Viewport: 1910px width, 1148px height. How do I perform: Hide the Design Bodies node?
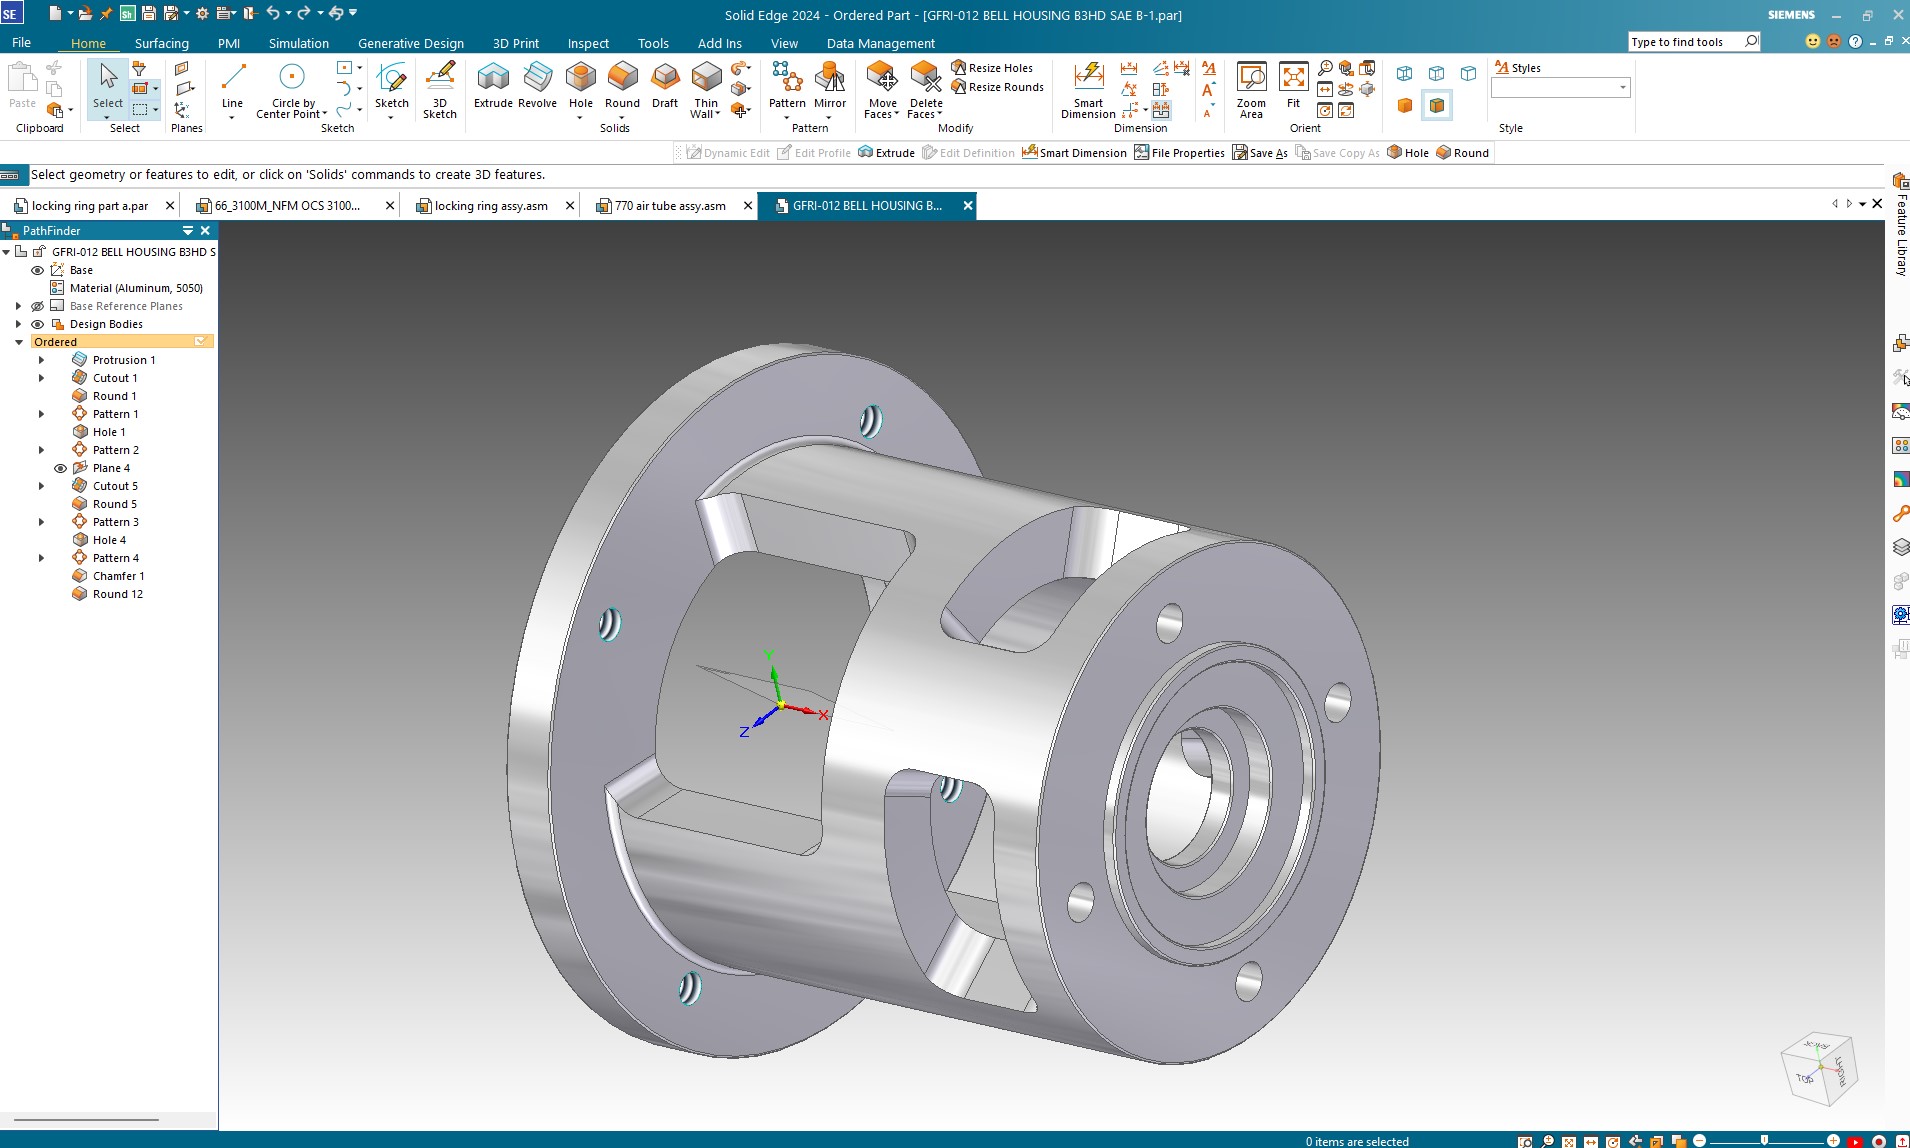point(38,324)
